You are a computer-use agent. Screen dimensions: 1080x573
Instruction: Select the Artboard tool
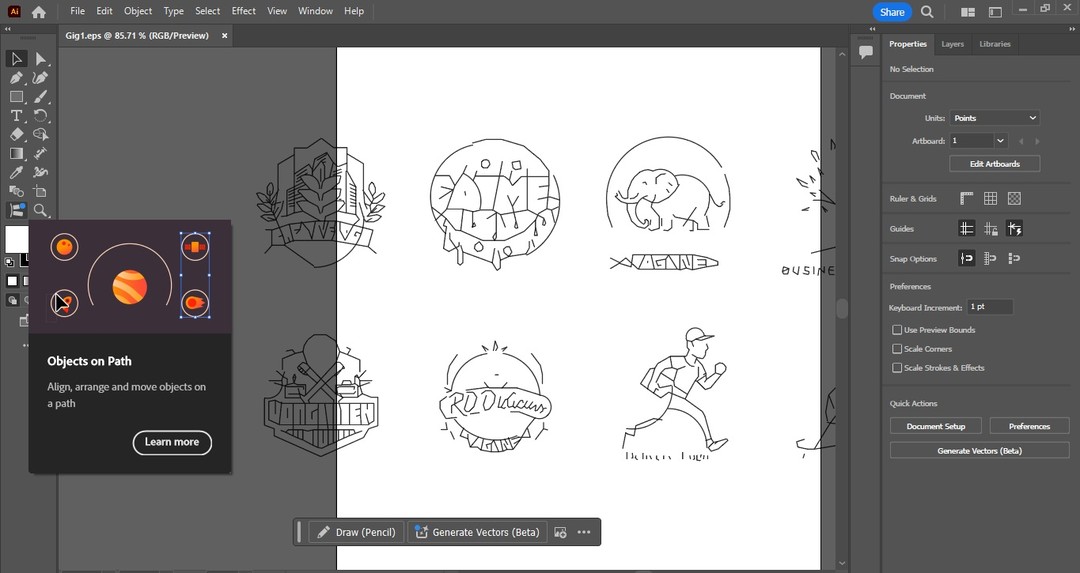41,191
